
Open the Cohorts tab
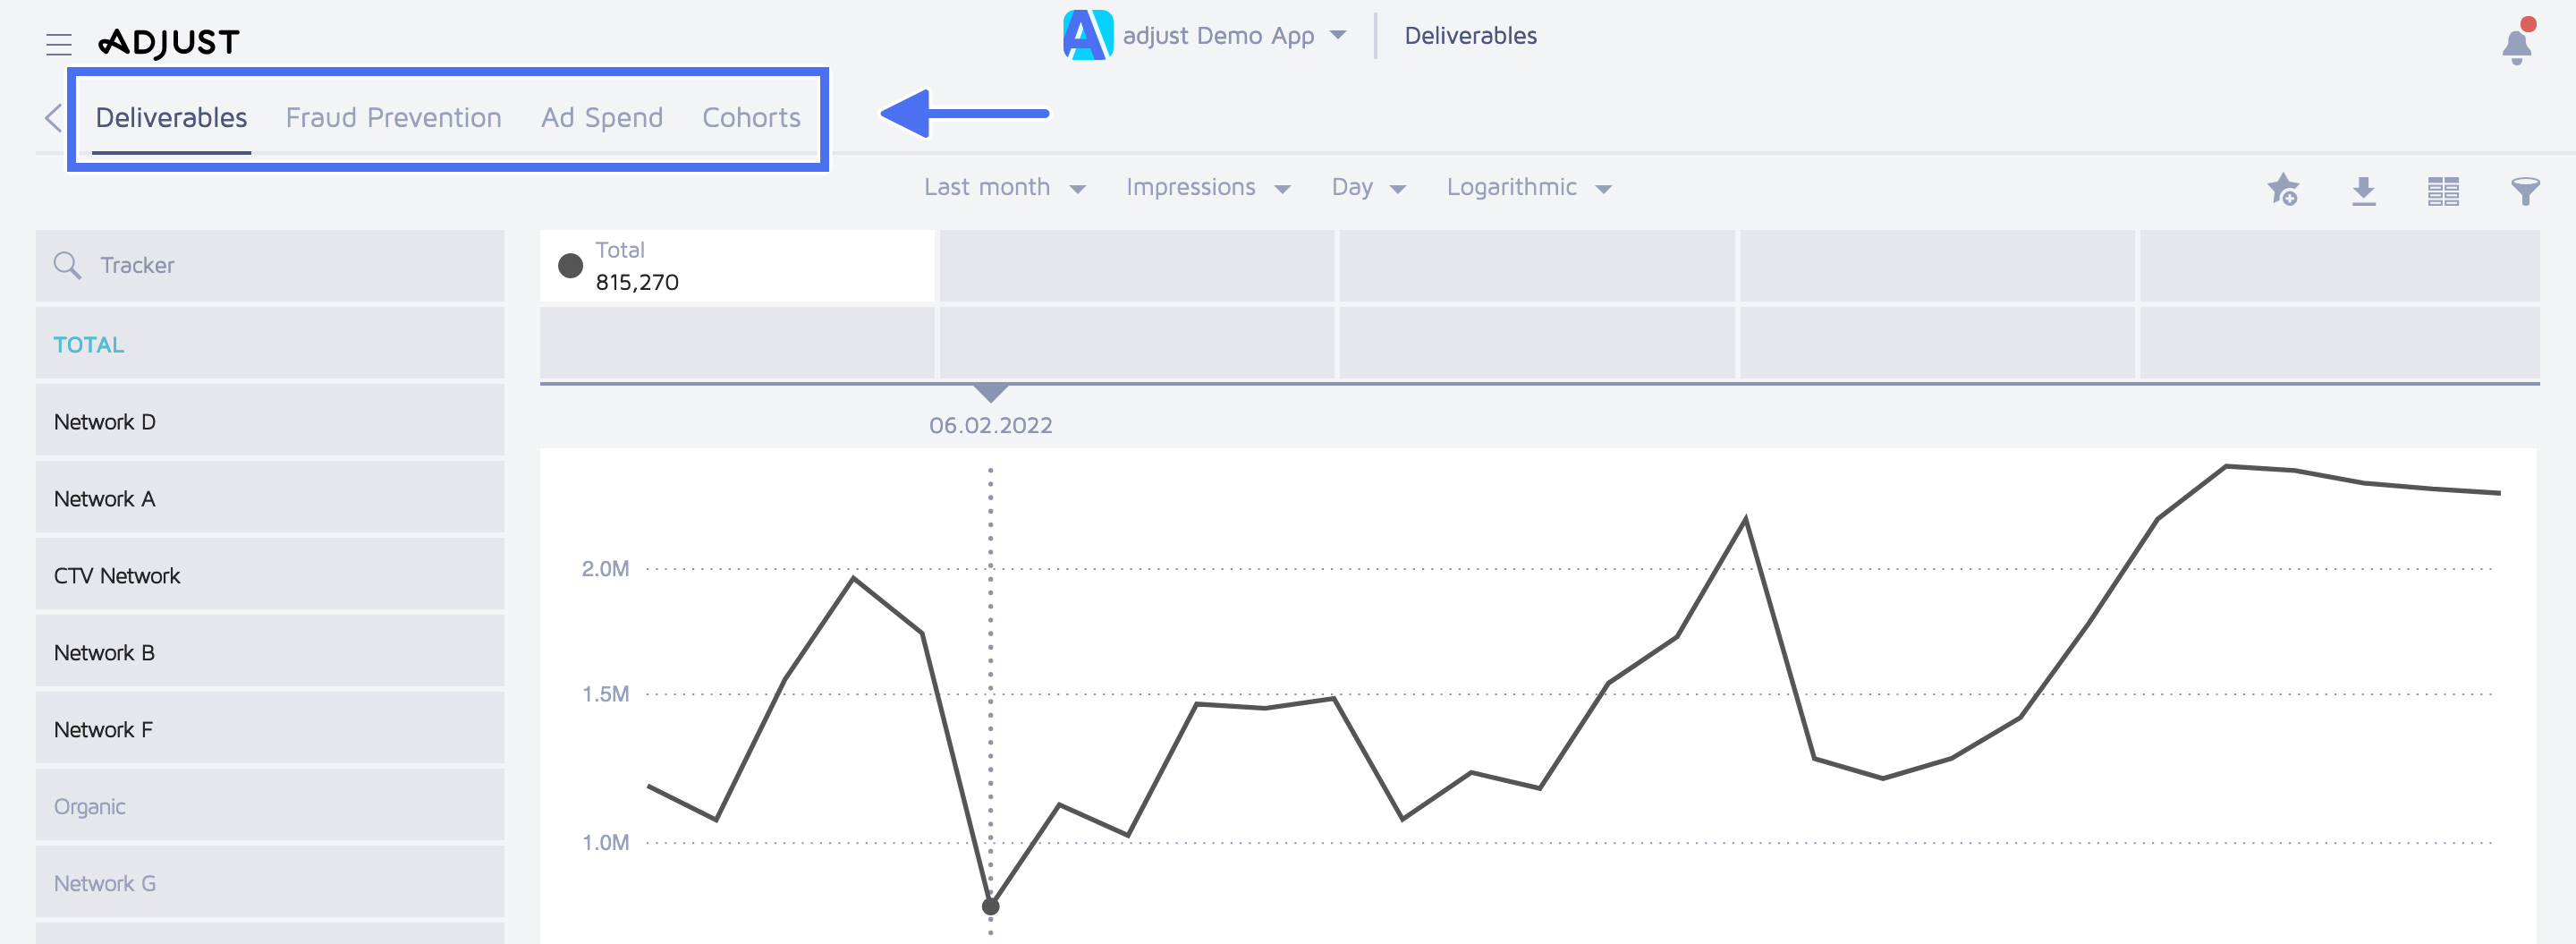pyautogui.click(x=751, y=118)
